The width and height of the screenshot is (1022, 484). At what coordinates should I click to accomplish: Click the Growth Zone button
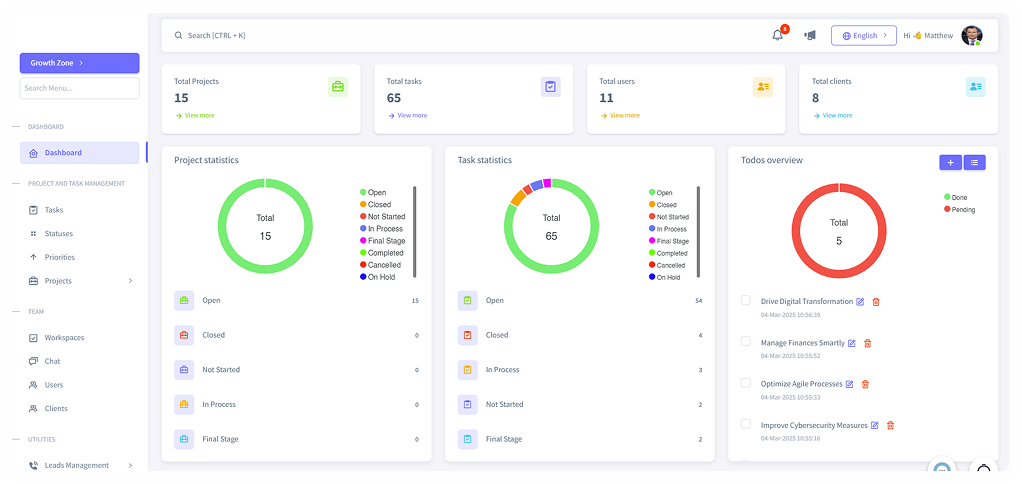79,63
